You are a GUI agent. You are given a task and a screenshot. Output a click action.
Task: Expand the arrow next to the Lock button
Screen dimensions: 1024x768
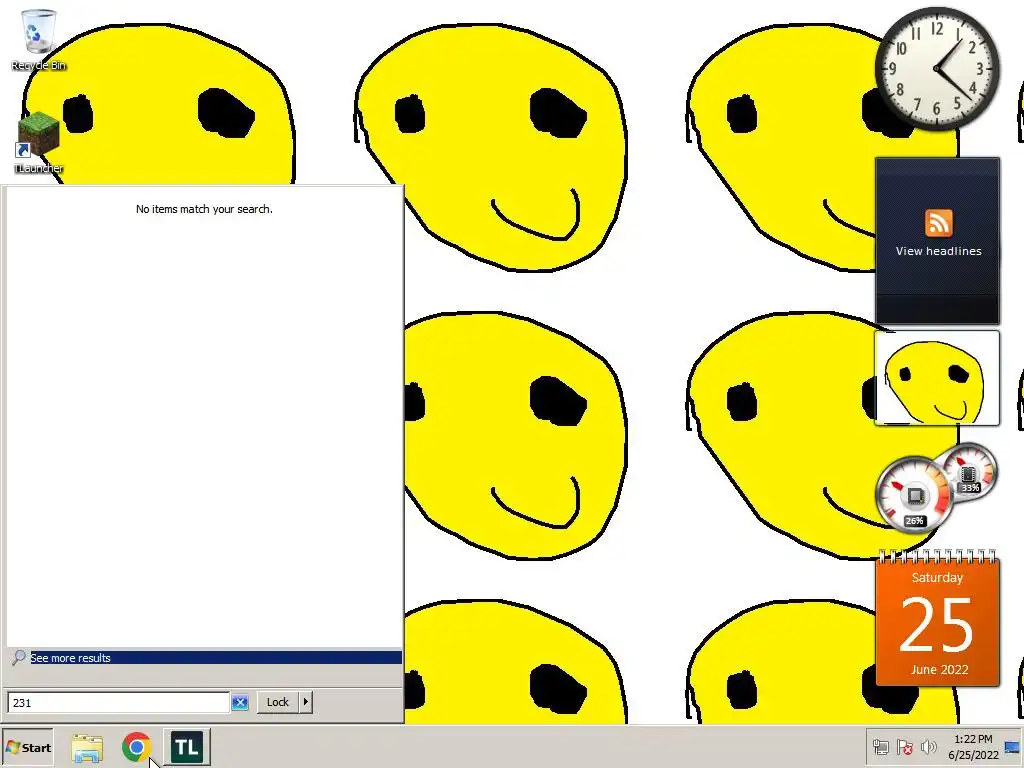(306, 702)
